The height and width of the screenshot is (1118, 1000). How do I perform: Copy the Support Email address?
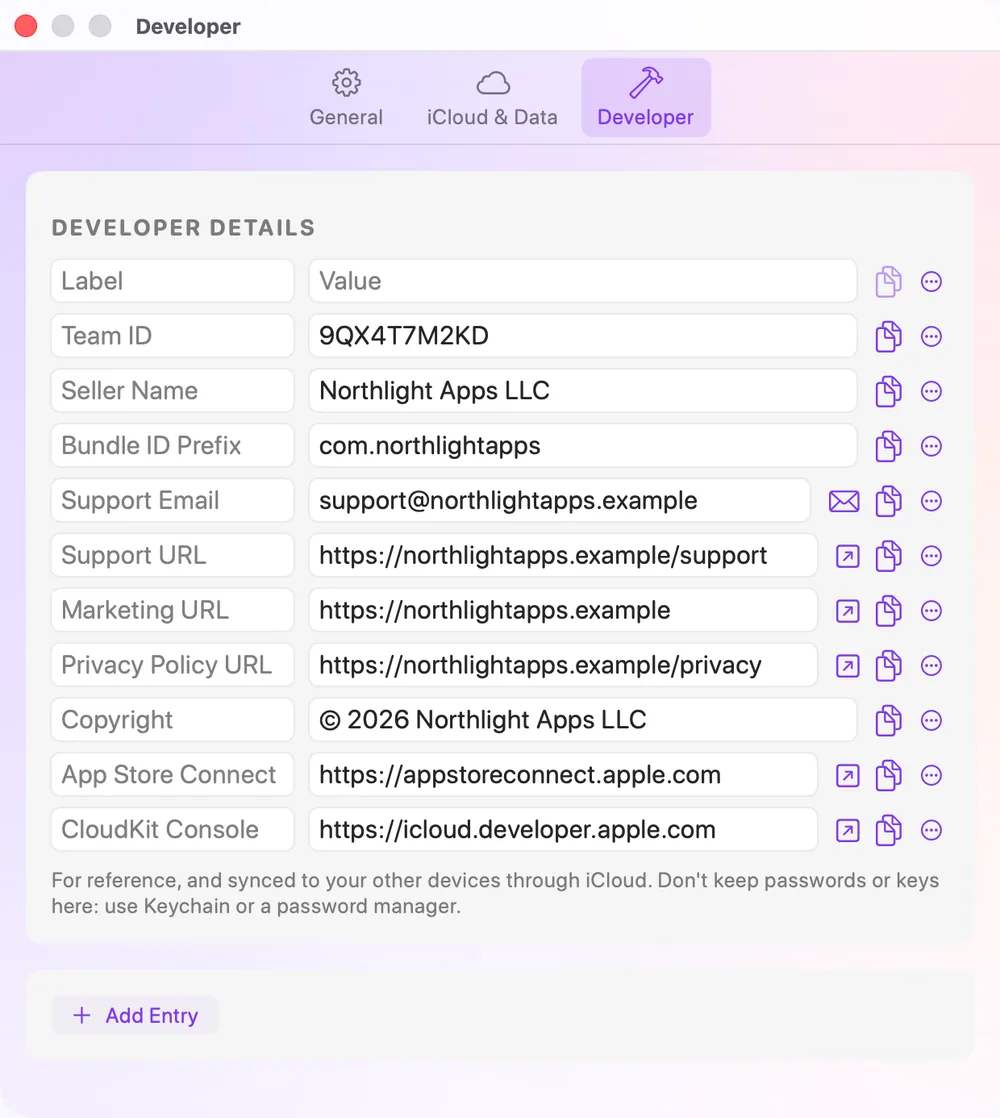tap(888, 501)
